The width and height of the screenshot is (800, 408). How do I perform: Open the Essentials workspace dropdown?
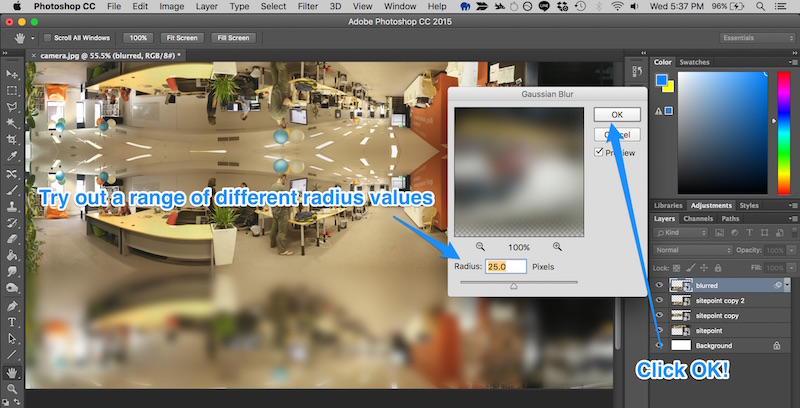pos(755,38)
